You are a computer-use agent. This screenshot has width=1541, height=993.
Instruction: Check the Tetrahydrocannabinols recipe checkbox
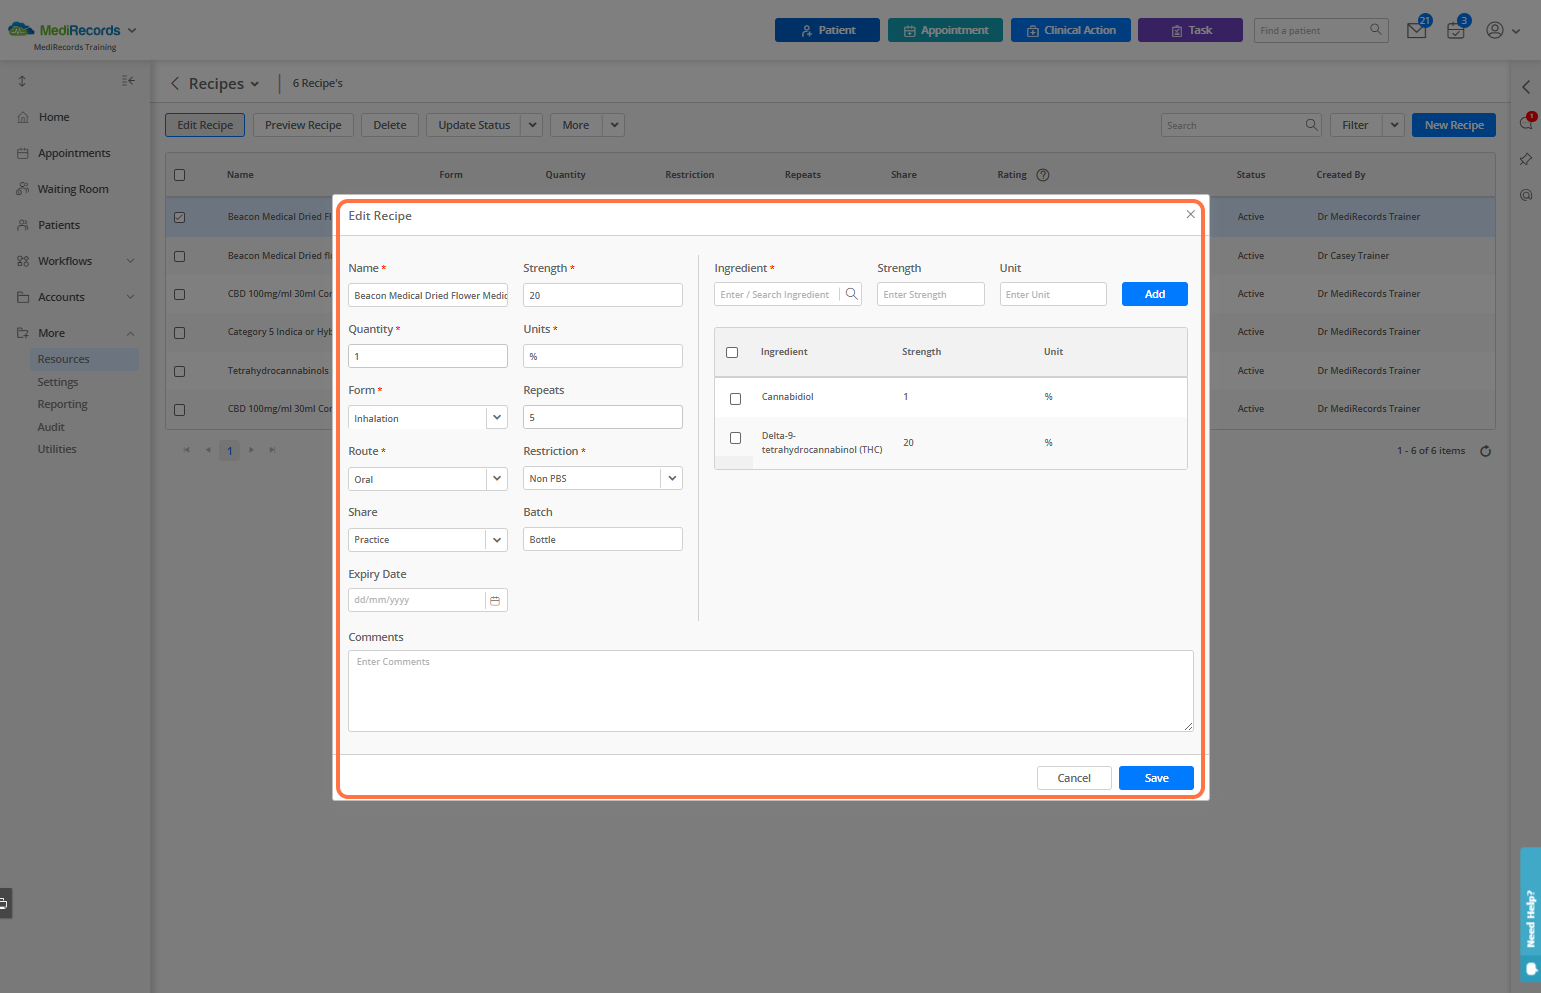pos(180,371)
